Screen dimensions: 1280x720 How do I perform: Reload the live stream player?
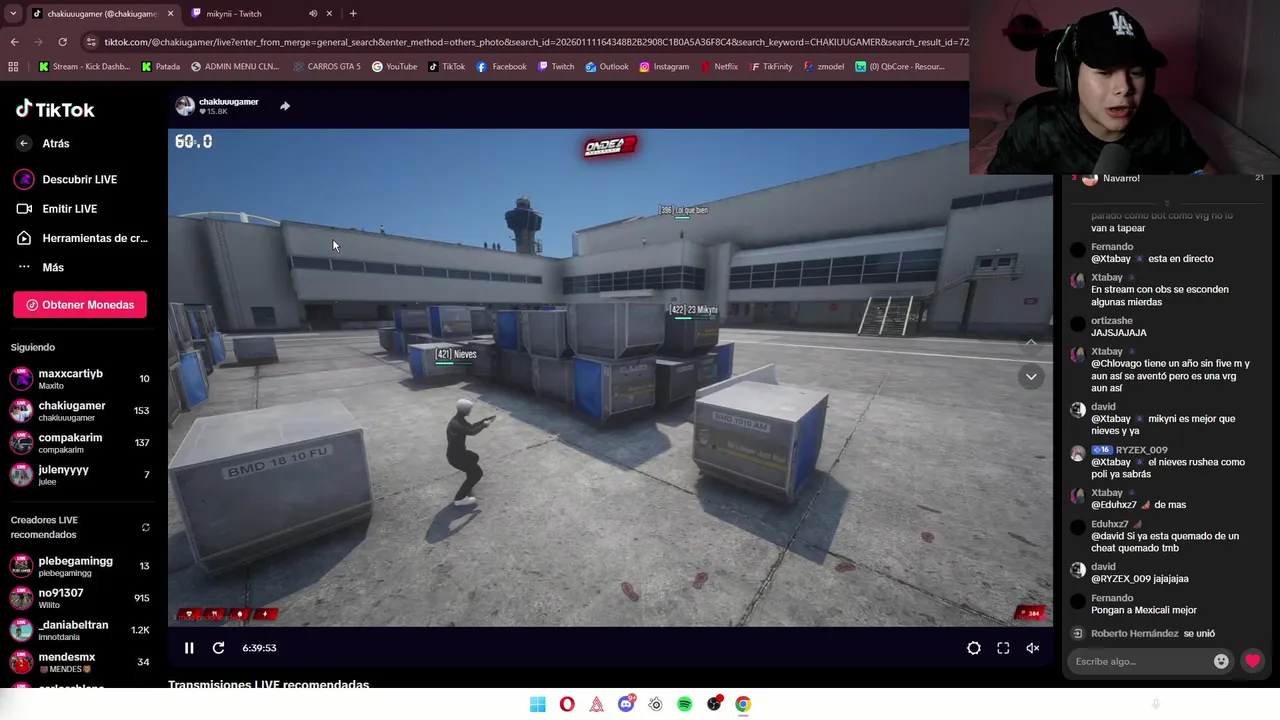[x=218, y=648]
